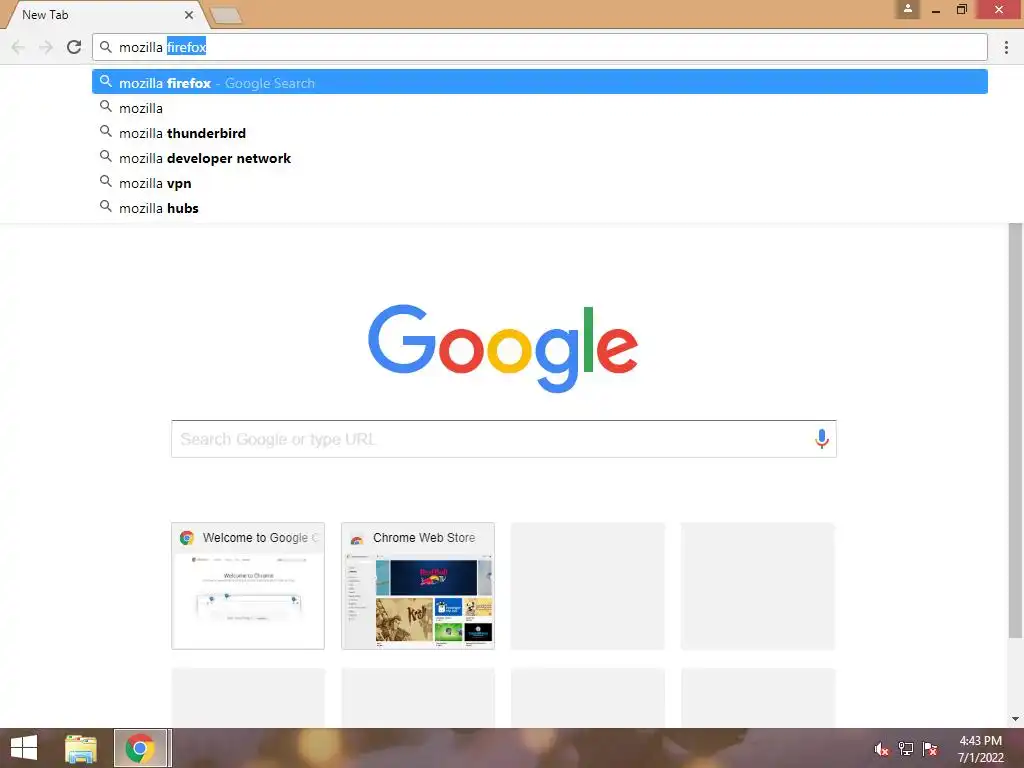Choose the mozilla firefox Google Search suggestion

(539, 82)
